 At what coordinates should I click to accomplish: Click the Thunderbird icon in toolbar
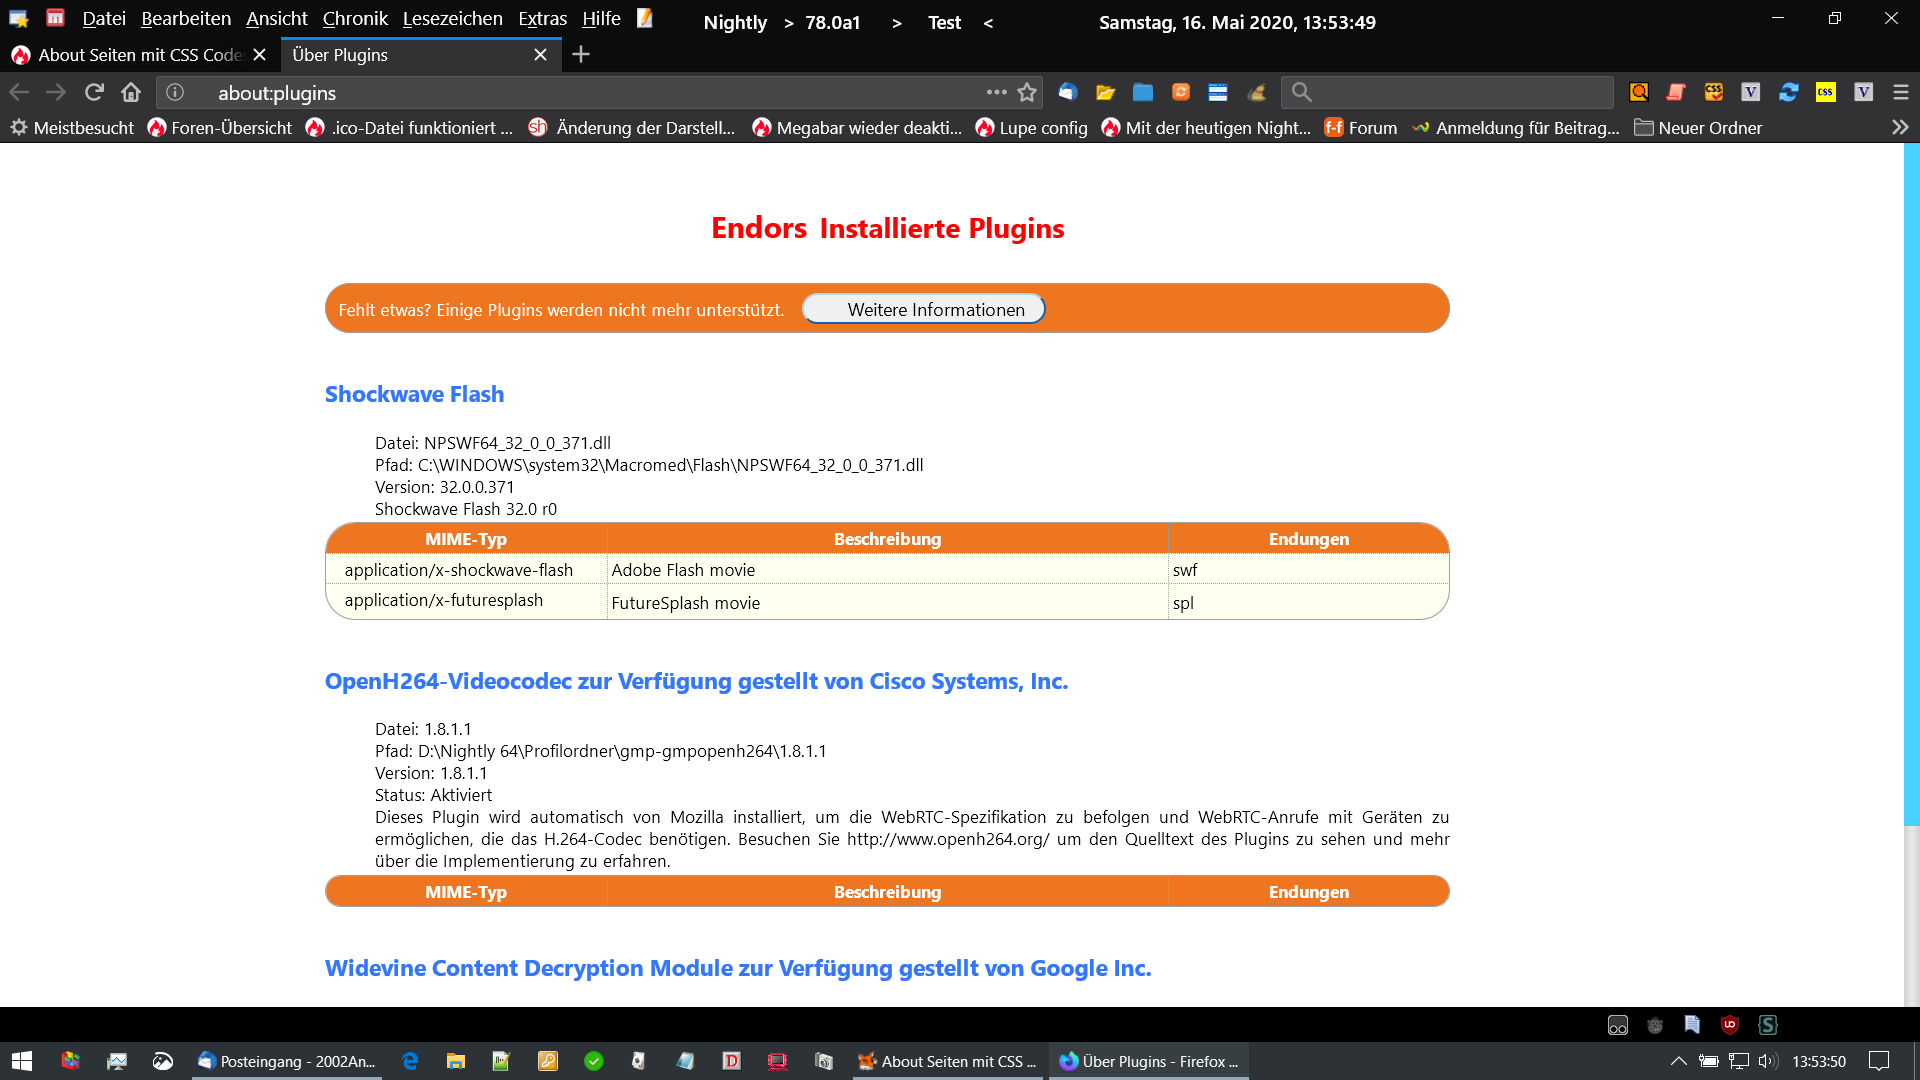(1068, 93)
